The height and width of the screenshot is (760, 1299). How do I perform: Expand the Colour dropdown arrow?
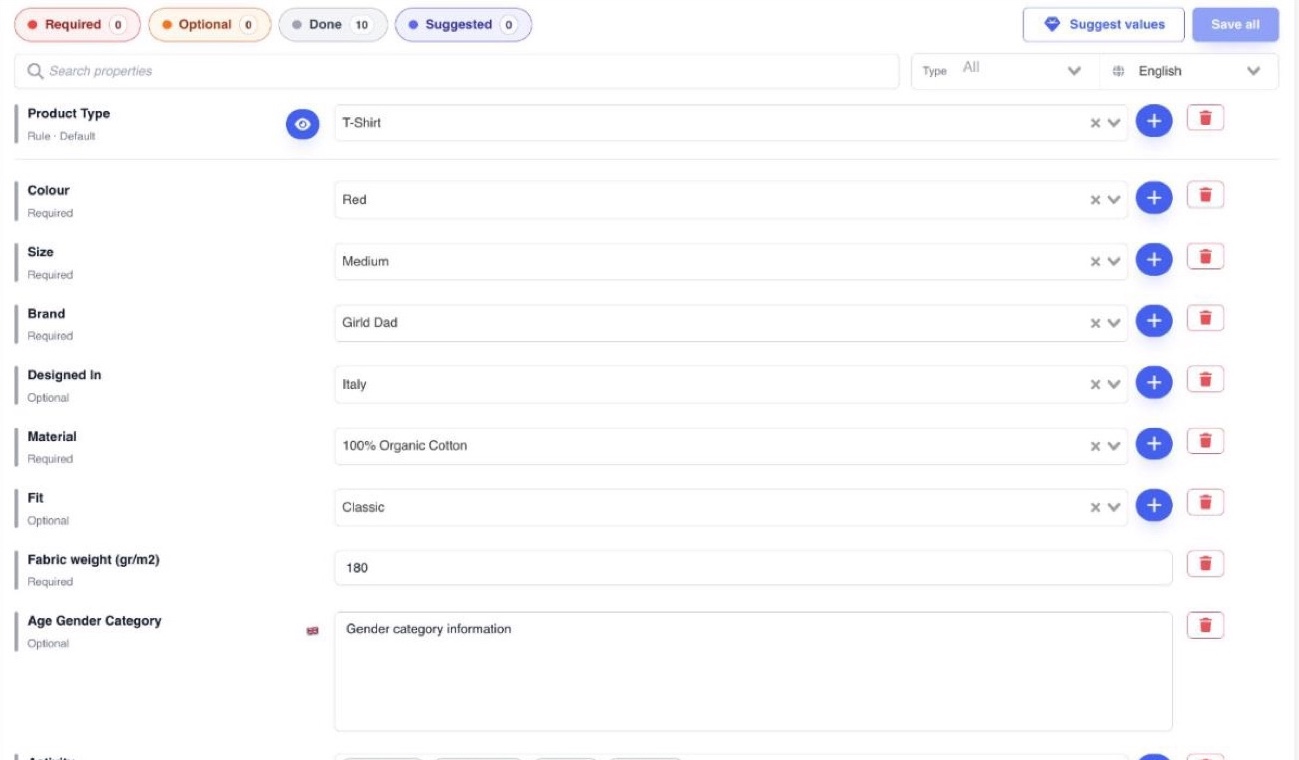(1114, 200)
